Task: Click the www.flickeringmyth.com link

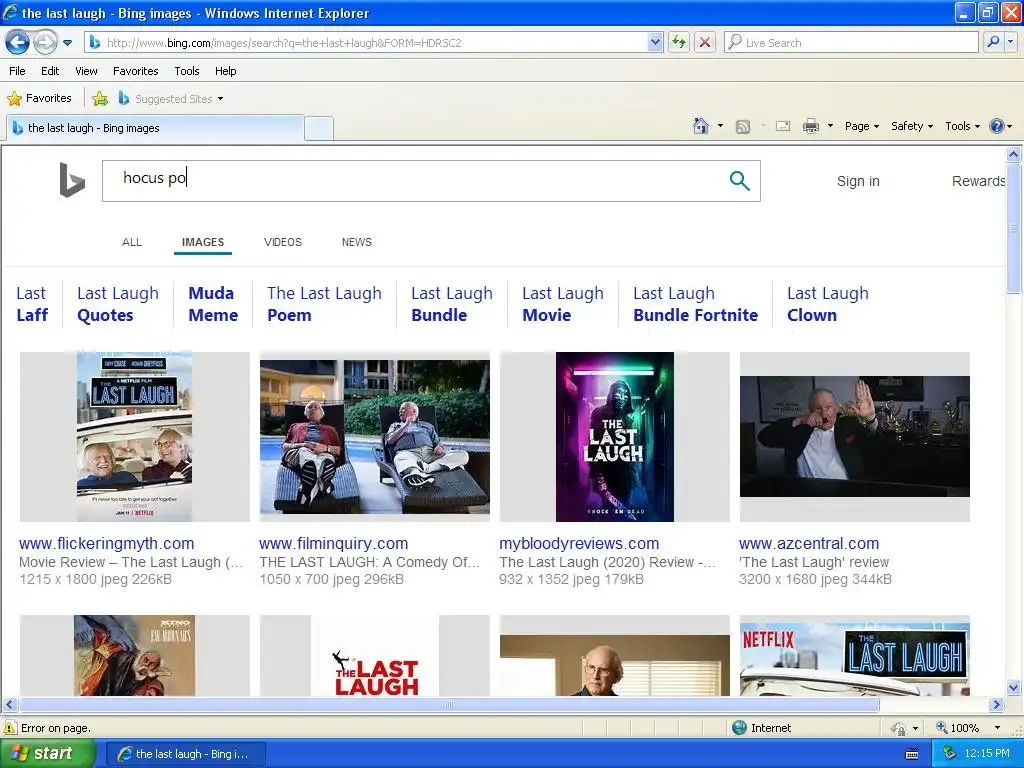Action: coord(106,543)
